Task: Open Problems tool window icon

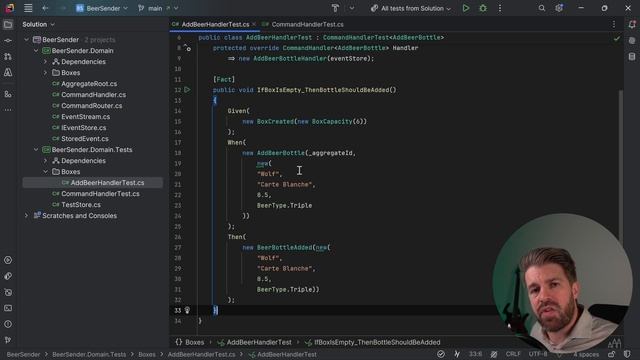Action: (8, 324)
